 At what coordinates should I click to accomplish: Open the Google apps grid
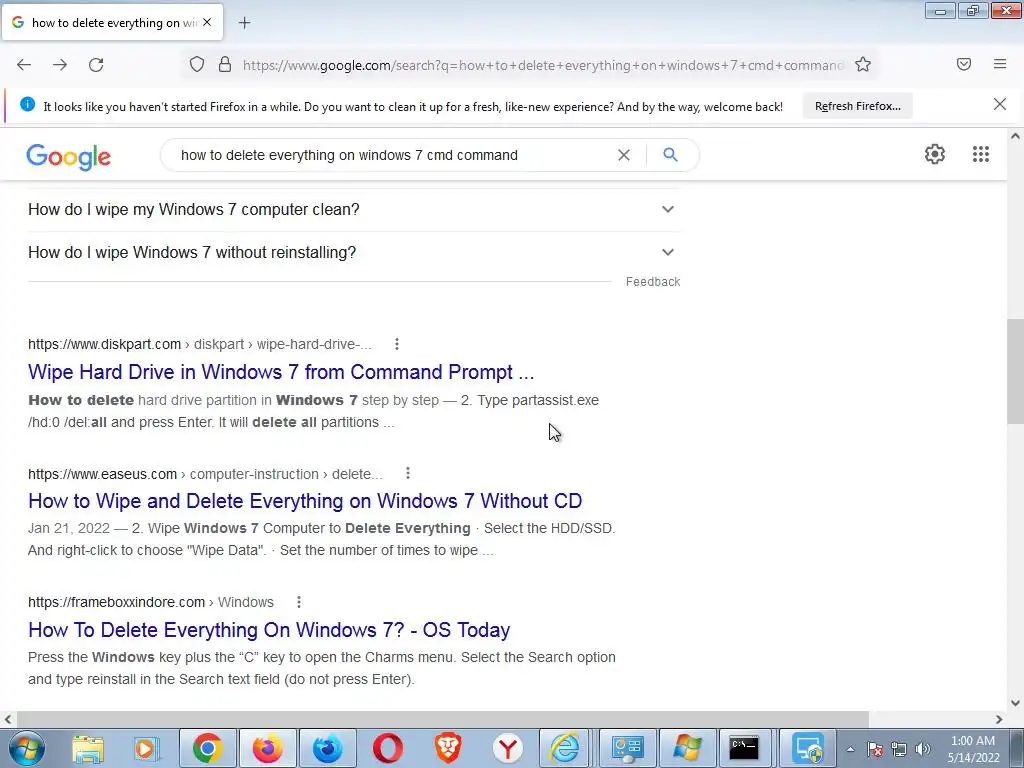point(980,154)
